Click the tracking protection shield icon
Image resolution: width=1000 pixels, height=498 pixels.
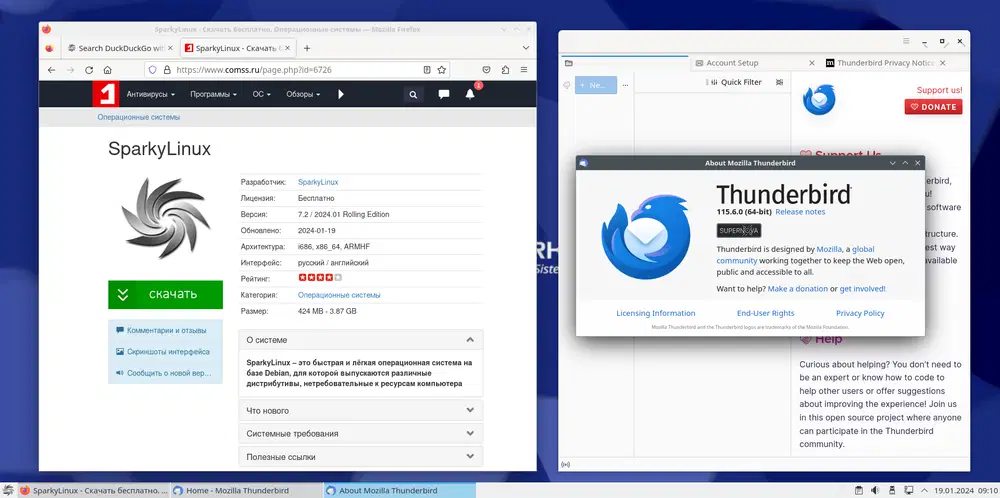click(x=152, y=70)
